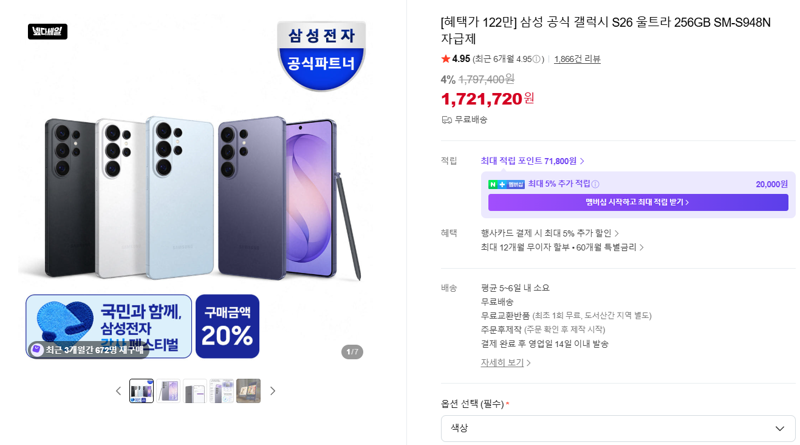The image size is (800, 445).
Task: Expand 최대 12개월 무이자 할부 details
Action: [562, 248]
